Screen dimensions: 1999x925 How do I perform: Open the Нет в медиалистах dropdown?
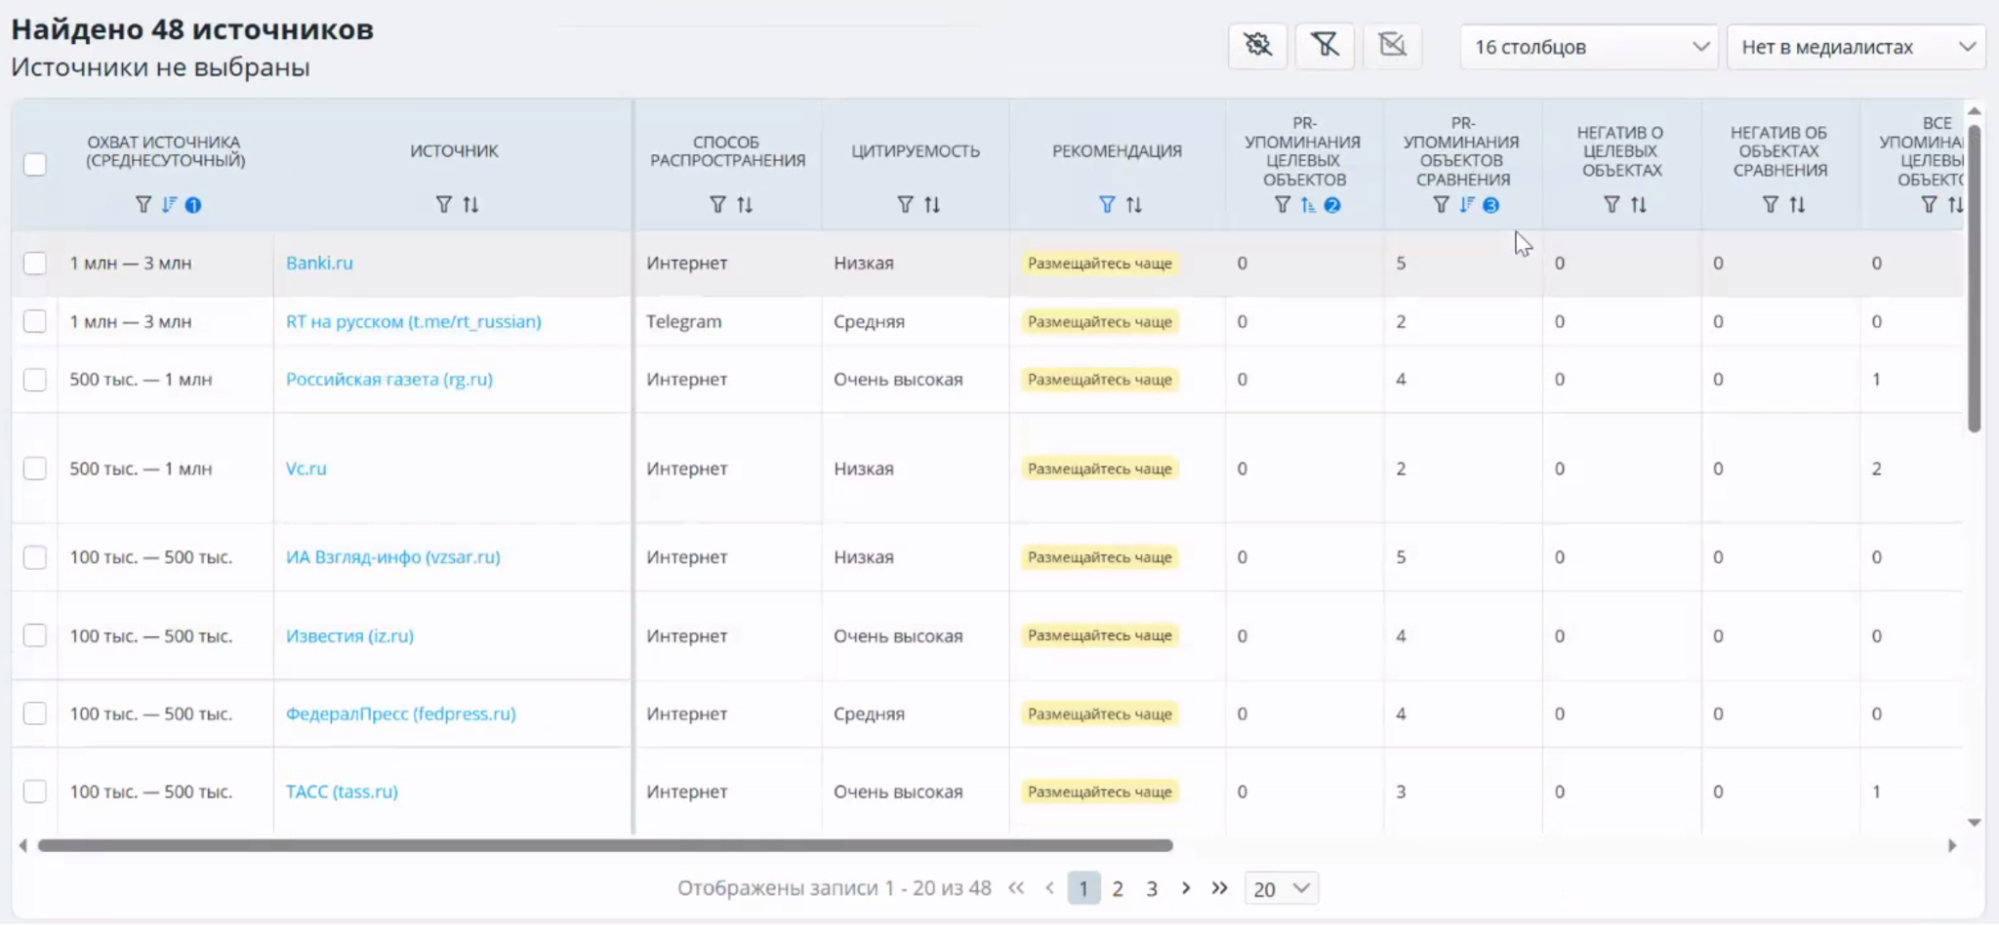click(1855, 47)
